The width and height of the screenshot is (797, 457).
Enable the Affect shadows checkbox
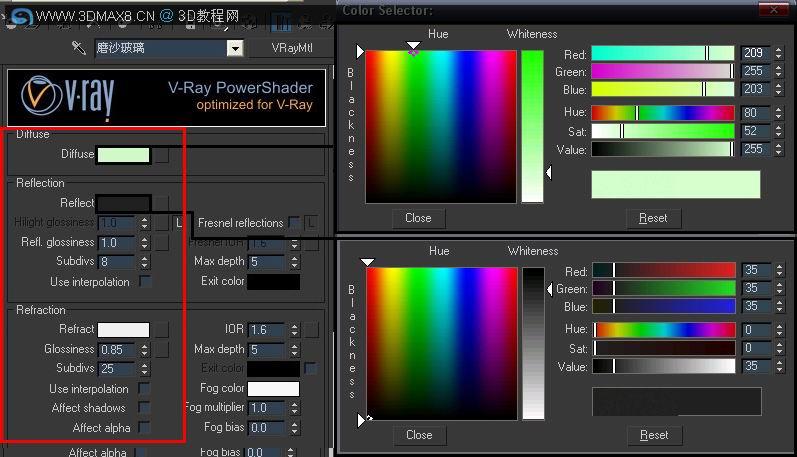pos(144,407)
